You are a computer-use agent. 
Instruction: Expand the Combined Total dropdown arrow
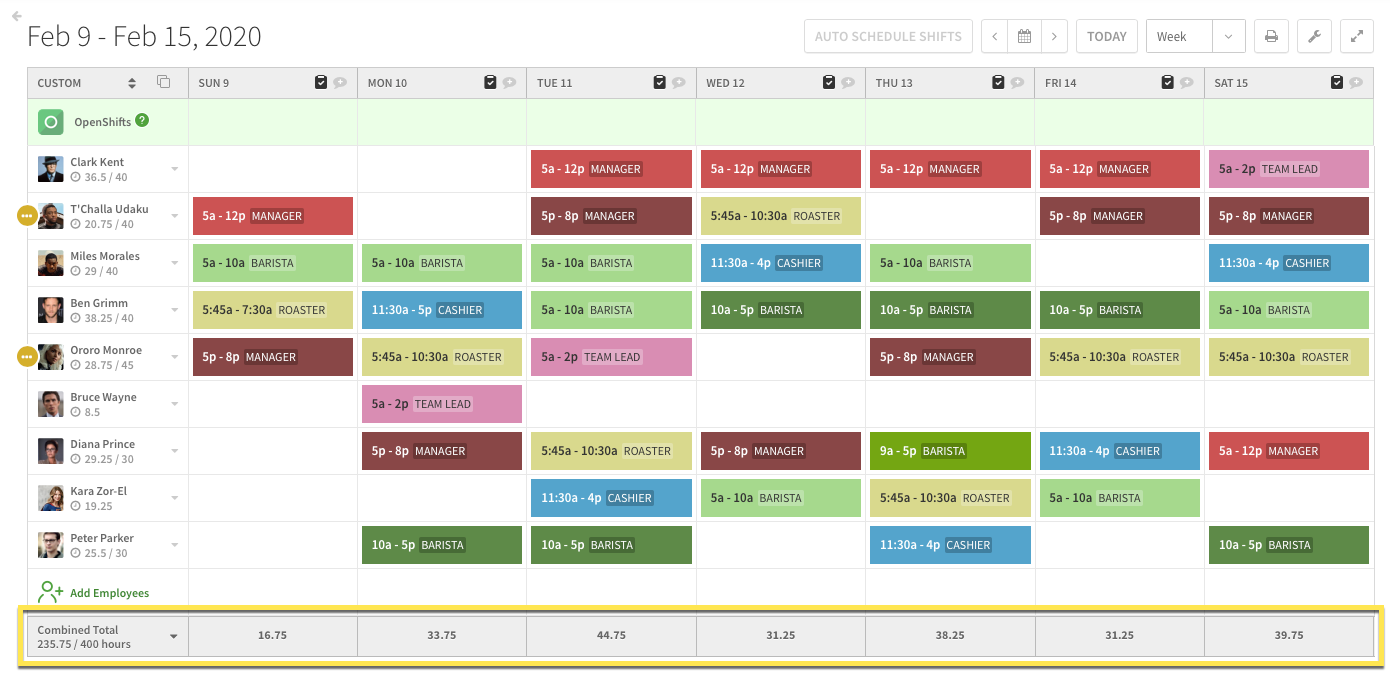174,637
